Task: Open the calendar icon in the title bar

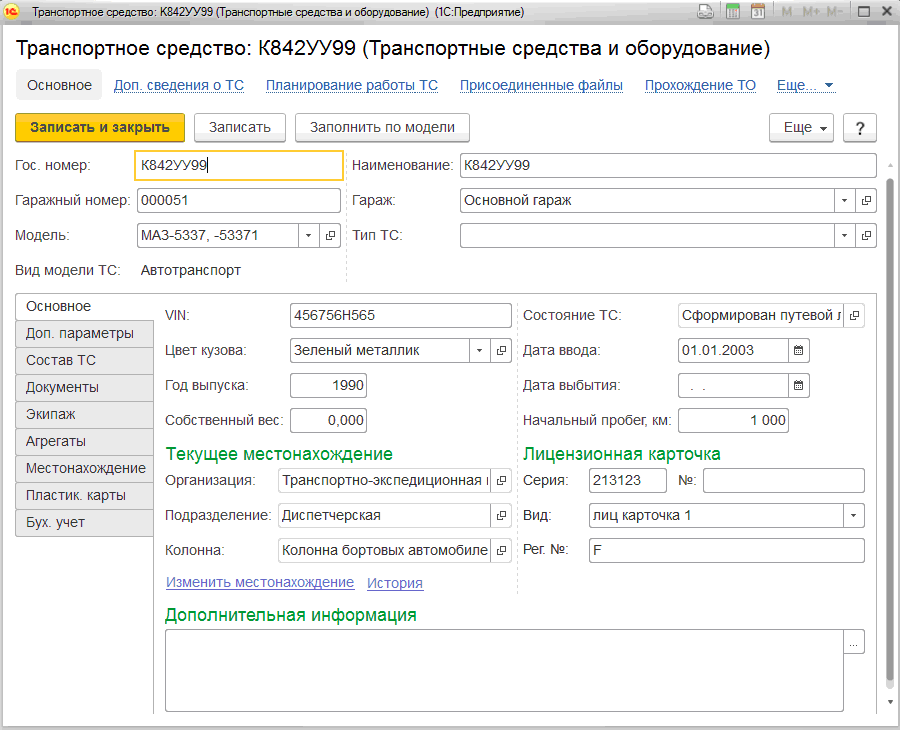Action: [x=759, y=11]
